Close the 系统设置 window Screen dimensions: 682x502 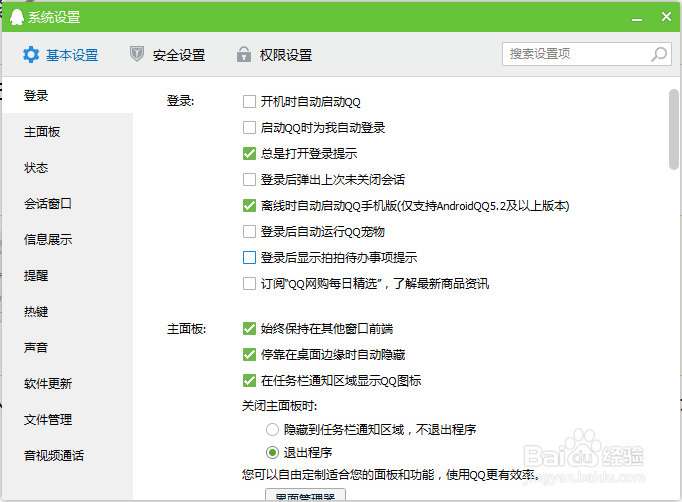[666, 17]
